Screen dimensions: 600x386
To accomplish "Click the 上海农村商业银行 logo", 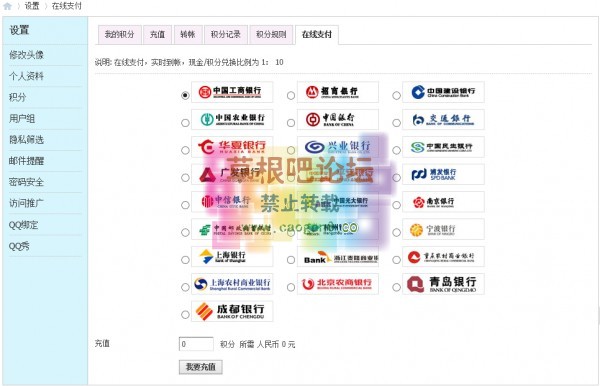I will click(x=232, y=284).
